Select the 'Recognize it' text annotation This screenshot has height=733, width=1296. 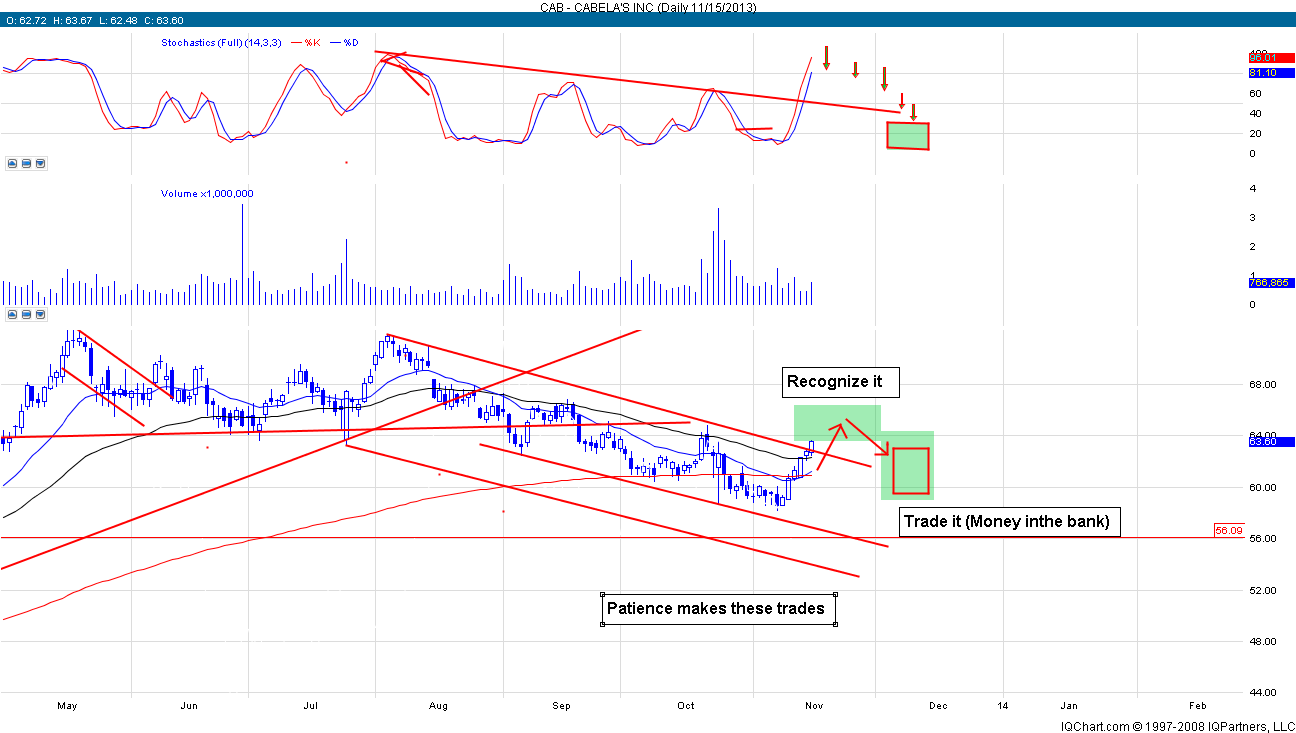pos(835,381)
